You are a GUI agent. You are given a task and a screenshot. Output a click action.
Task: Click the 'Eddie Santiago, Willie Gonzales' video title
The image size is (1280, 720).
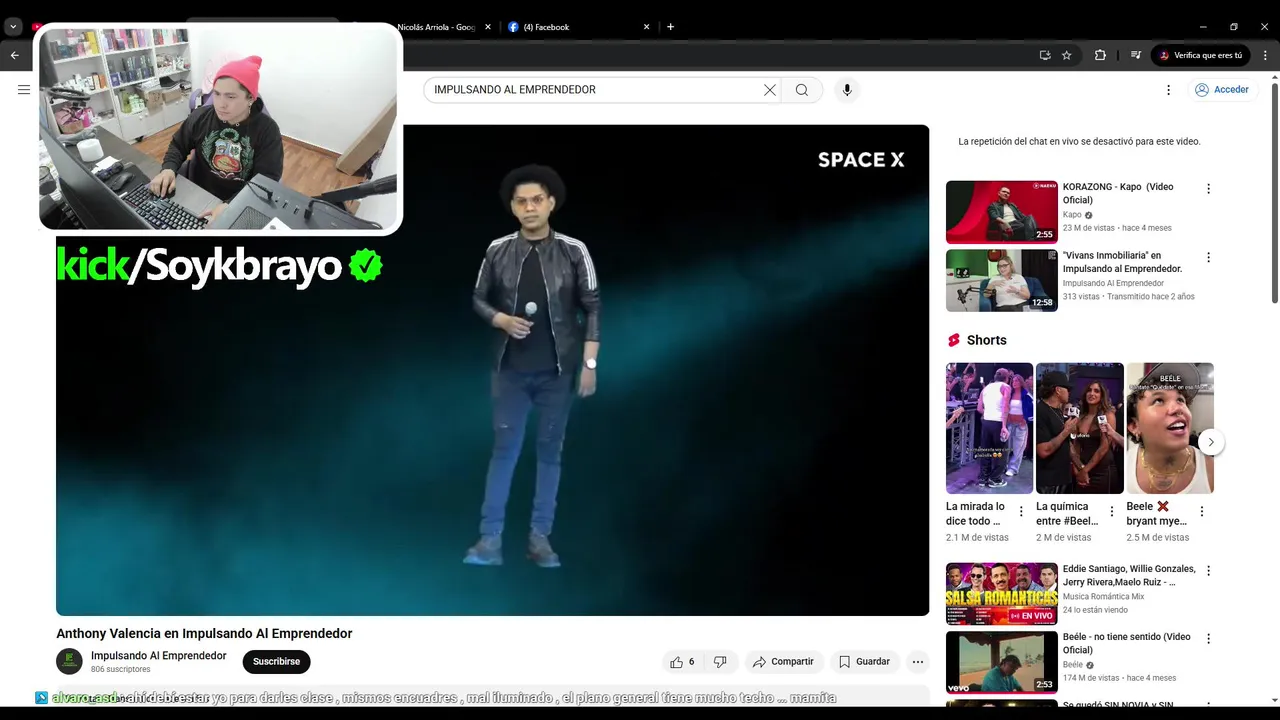(1129, 575)
